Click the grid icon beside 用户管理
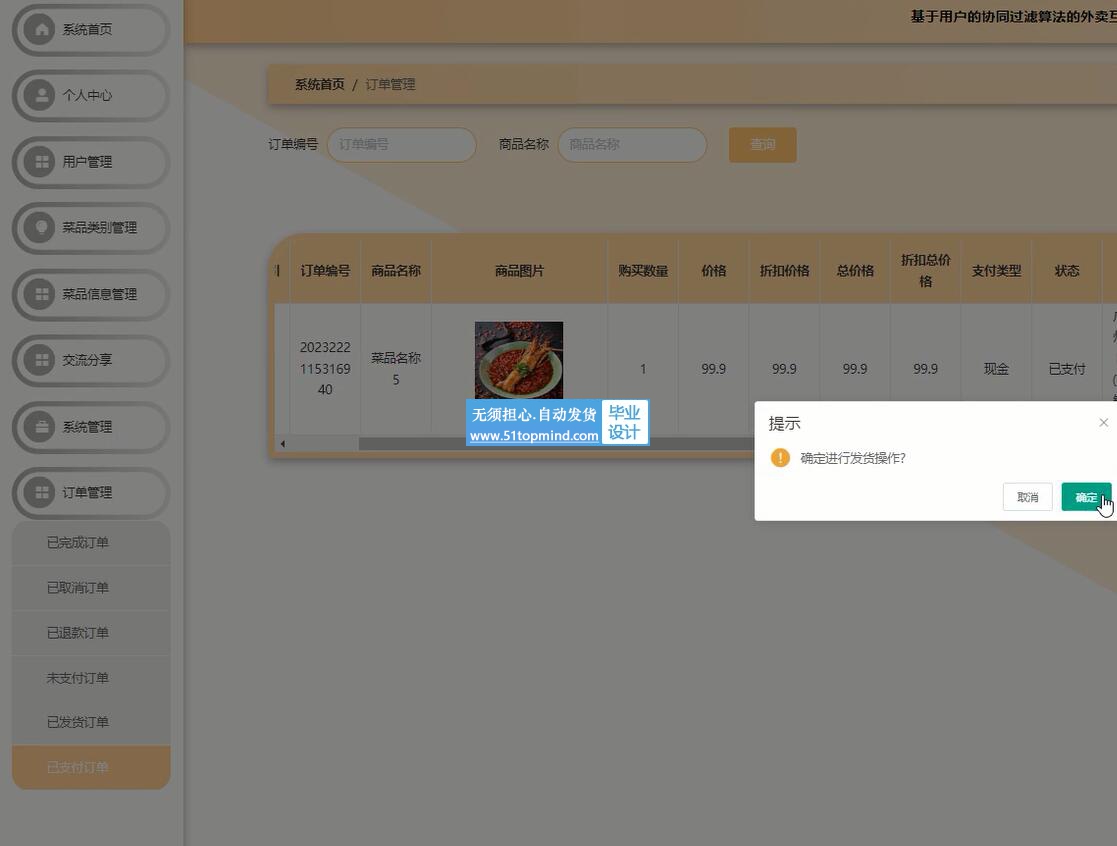Screen dimensions: 1117x846 click(41, 162)
